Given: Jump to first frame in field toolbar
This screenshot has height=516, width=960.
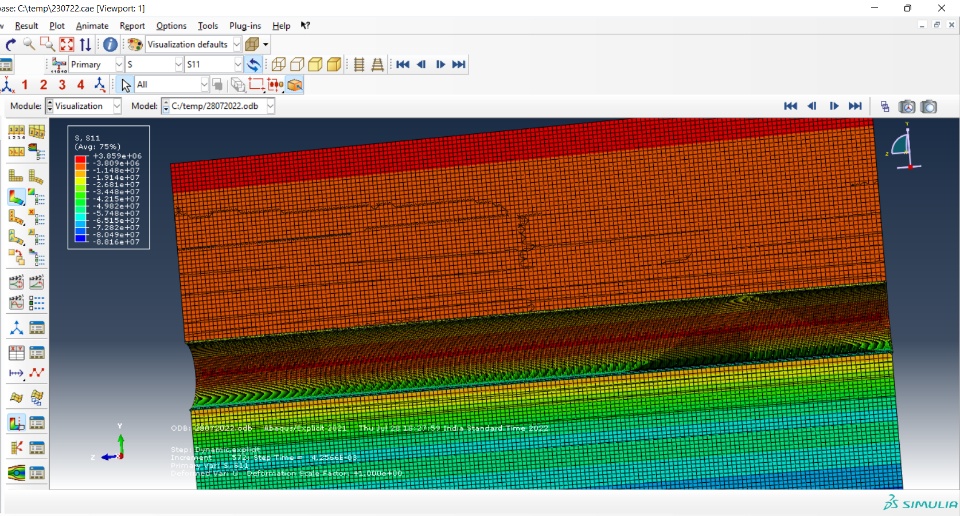Looking at the screenshot, I should [x=402, y=64].
